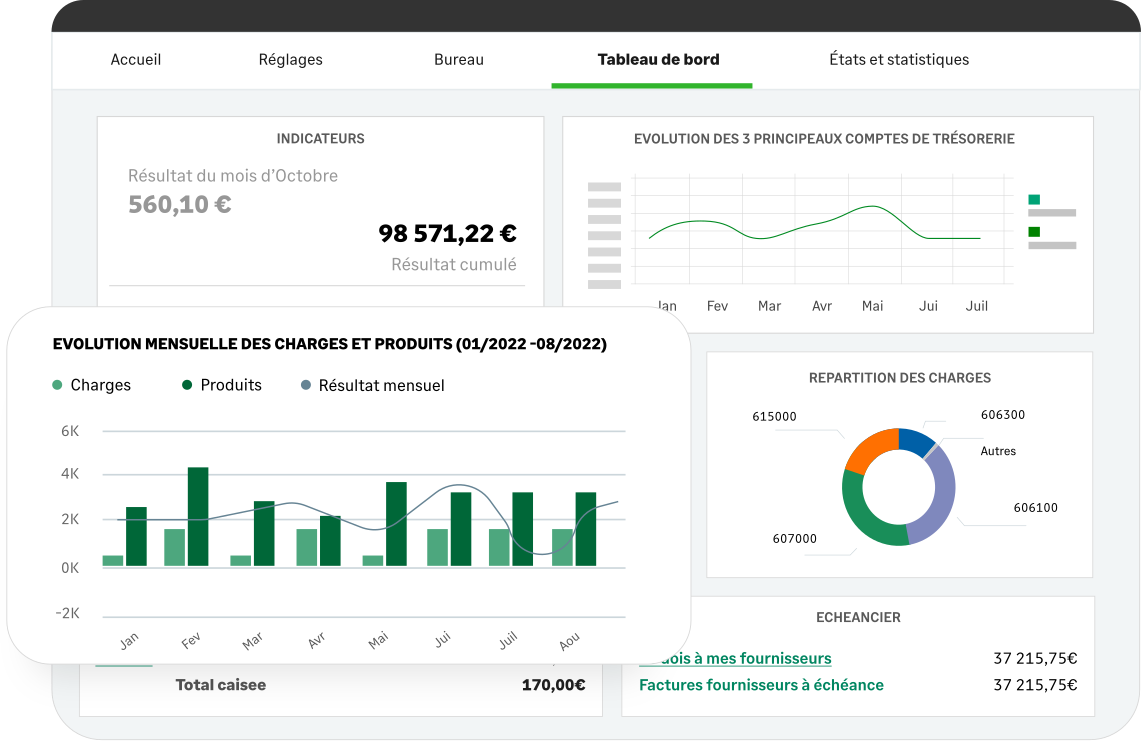Click the 'Résultat du mois d'Octobre' label
1144x741 pixels.
click(233, 176)
